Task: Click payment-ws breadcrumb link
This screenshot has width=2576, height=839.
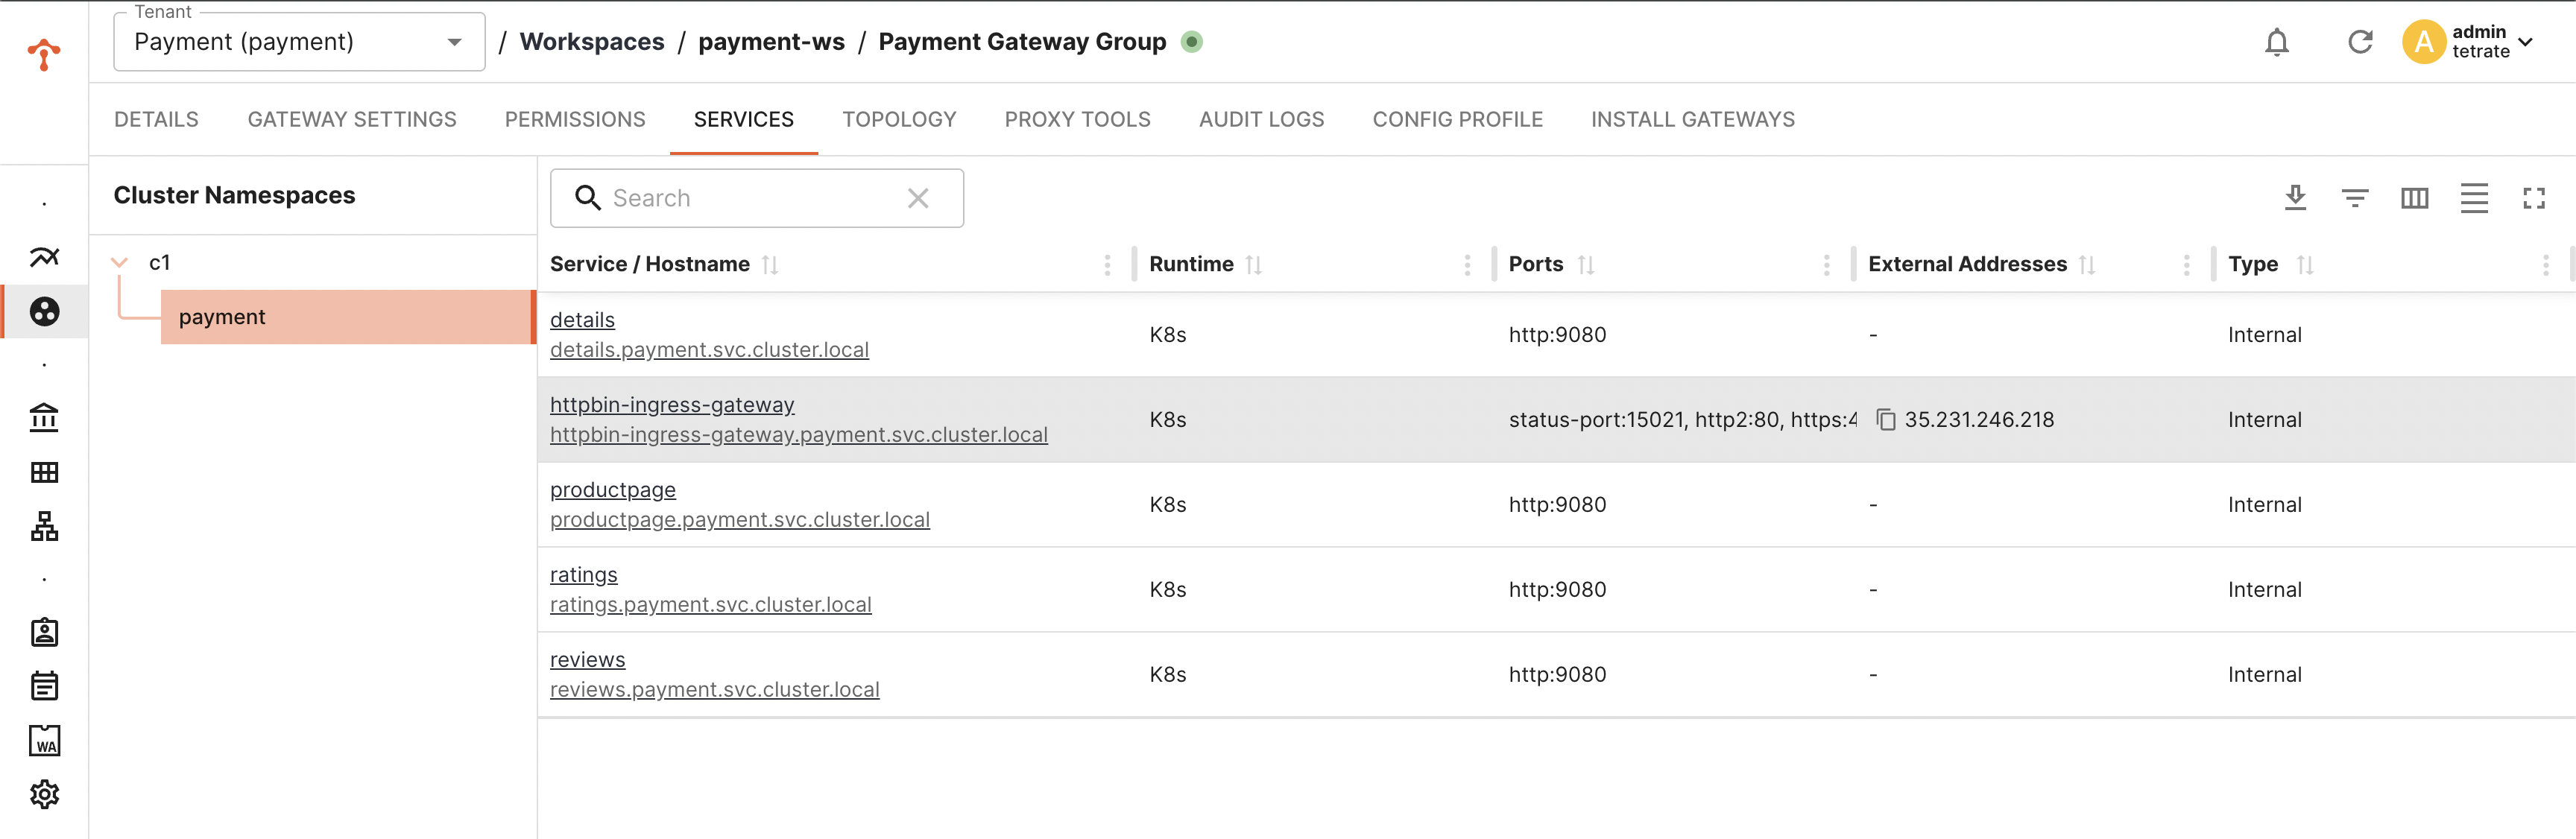Action: (x=770, y=42)
